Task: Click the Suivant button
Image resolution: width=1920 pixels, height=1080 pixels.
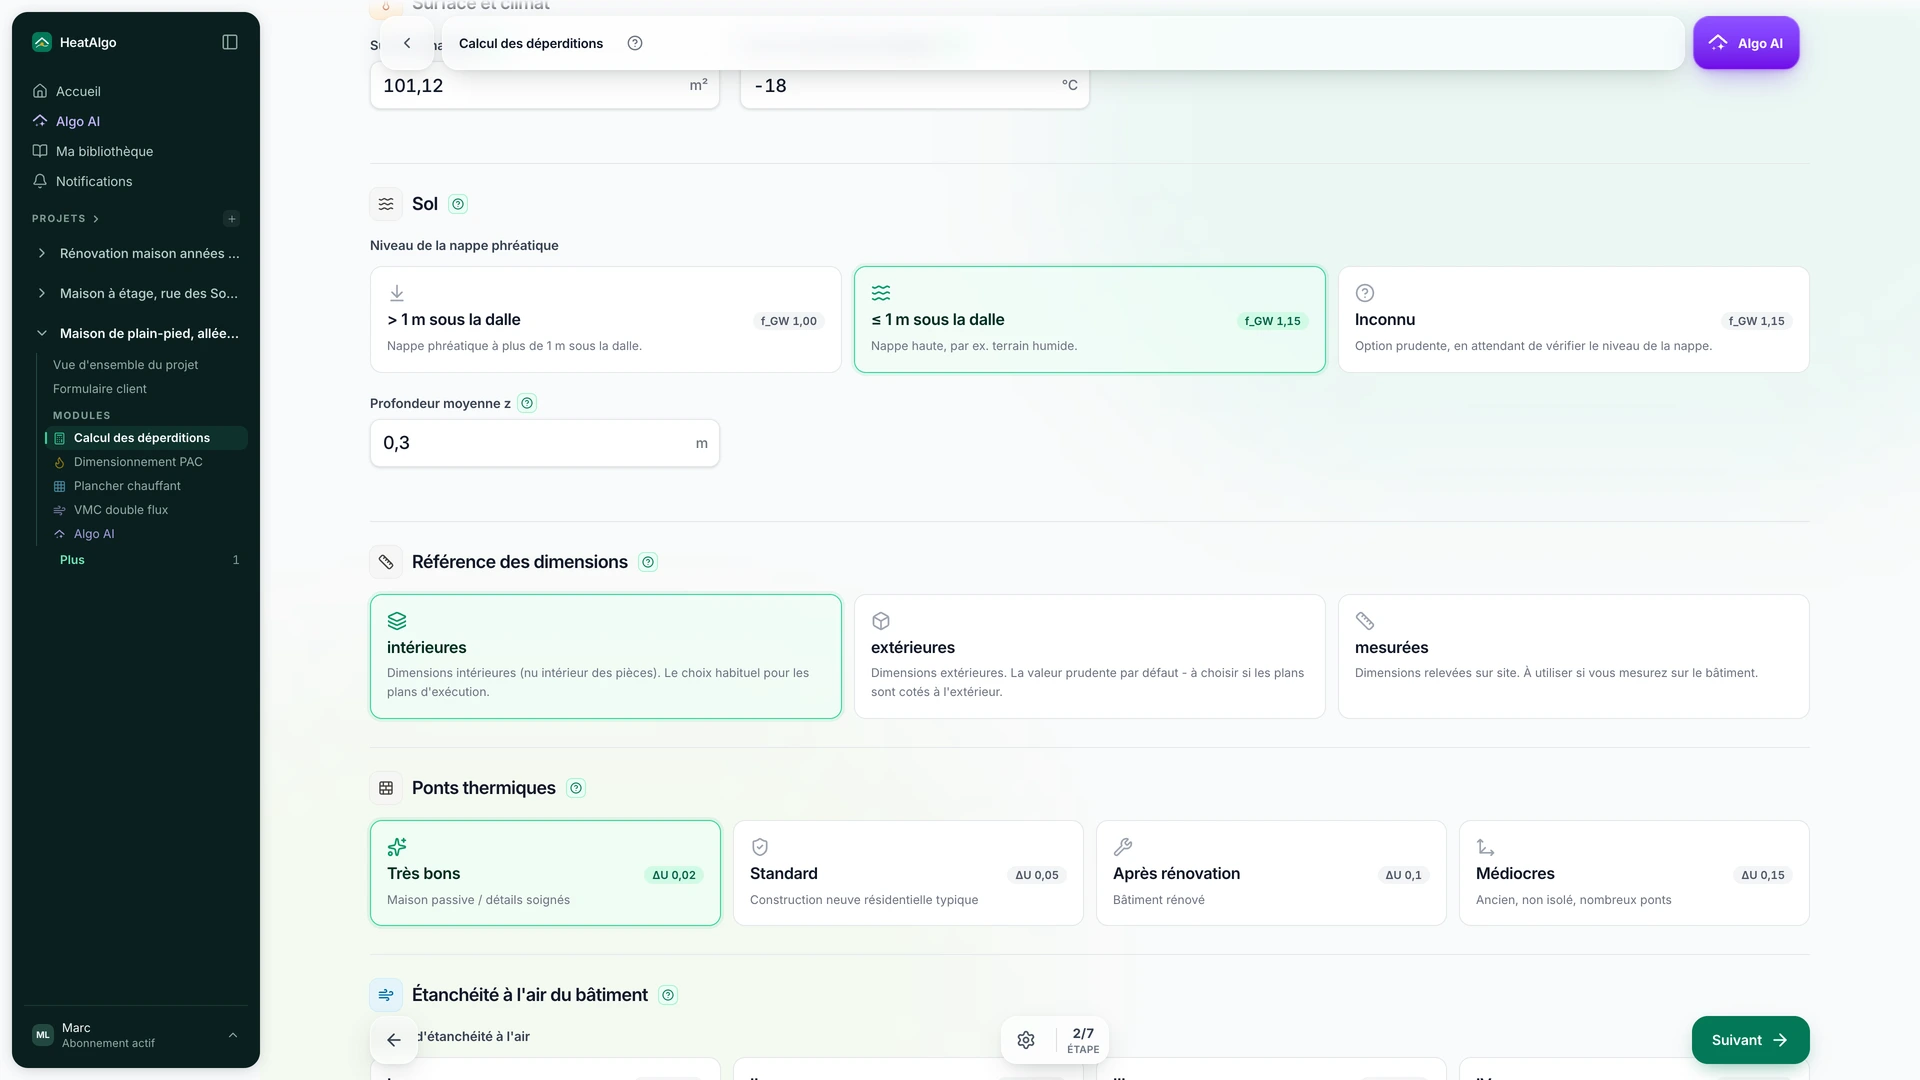Action: click(x=1750, y=1040)
